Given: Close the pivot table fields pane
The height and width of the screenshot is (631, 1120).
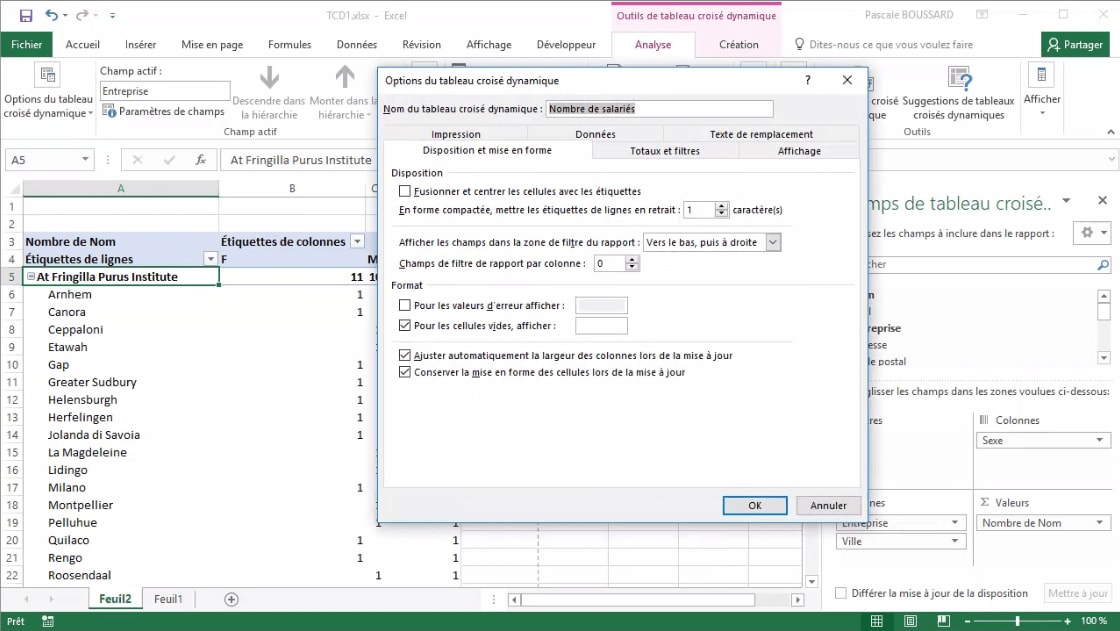Looking at the screenshot, I should point(1102,201).
